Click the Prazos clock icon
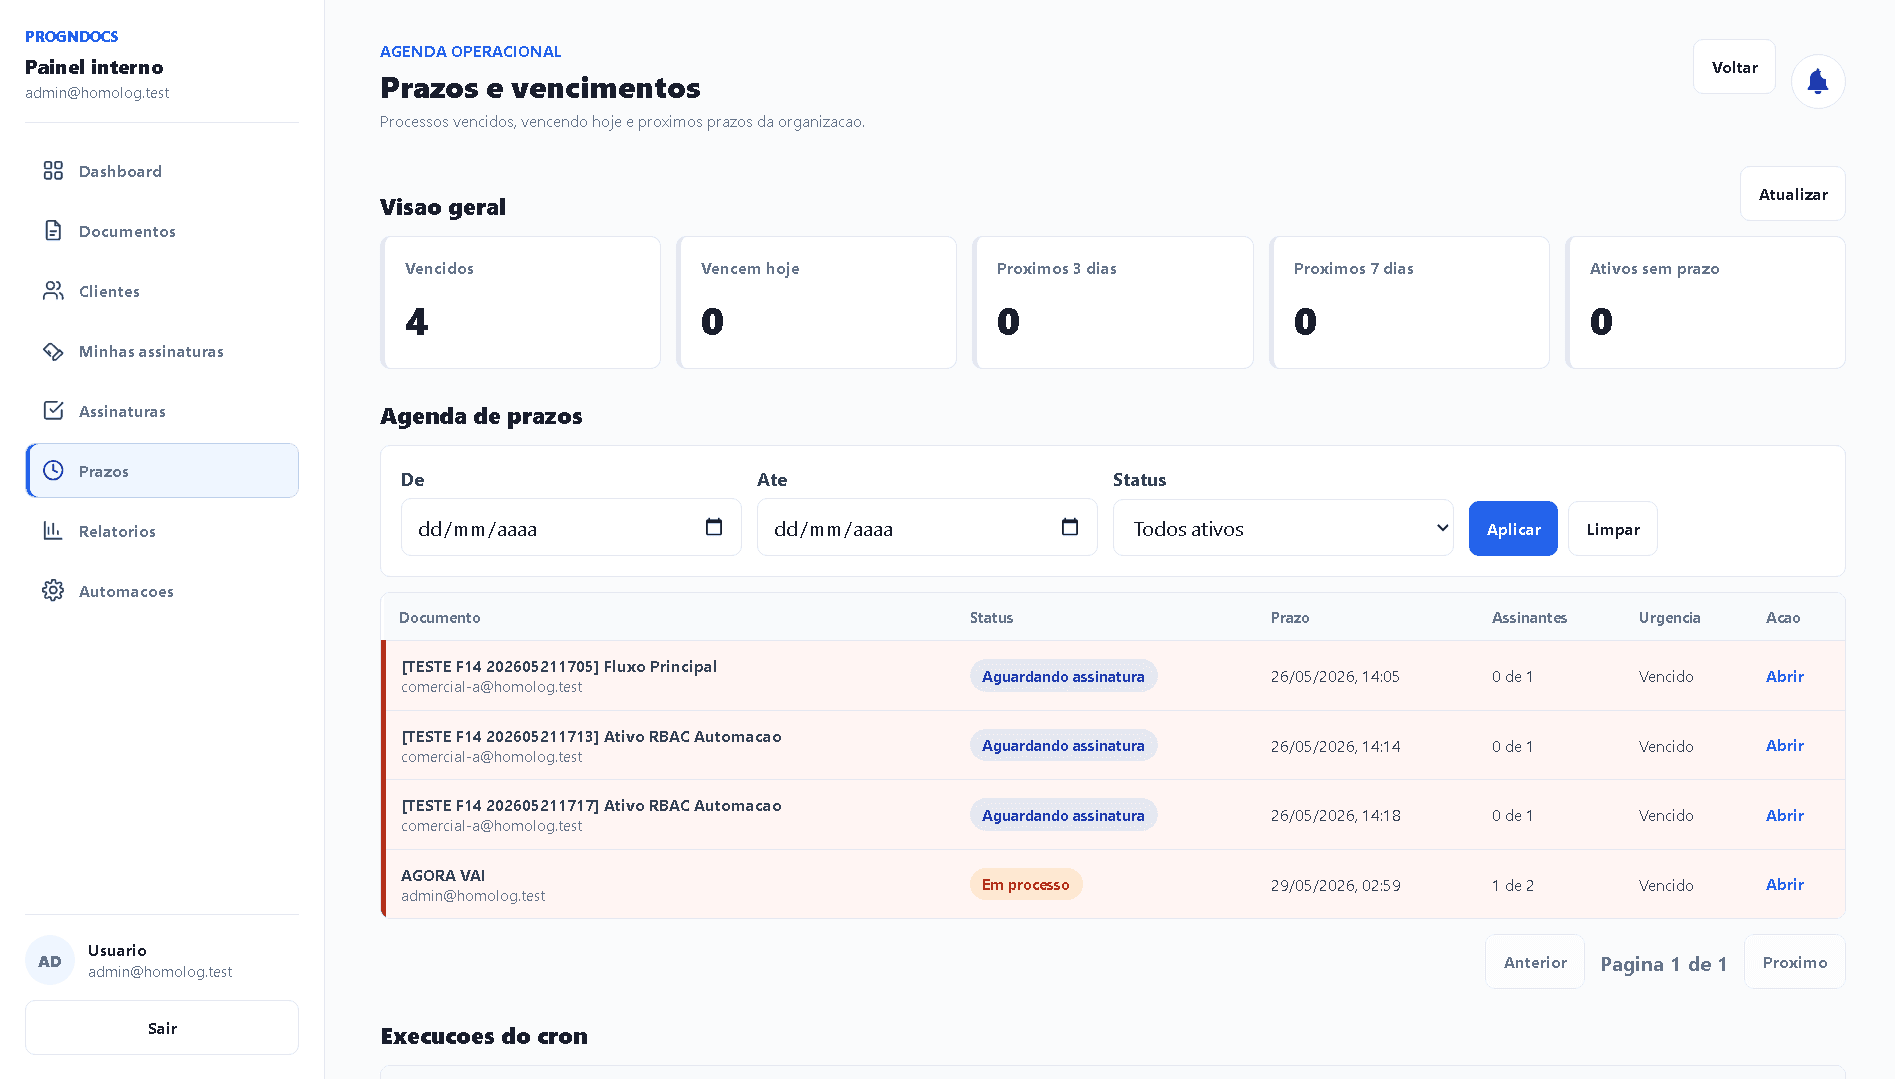This screenshot has width=1895, height=1079. [x=53, y=471]
